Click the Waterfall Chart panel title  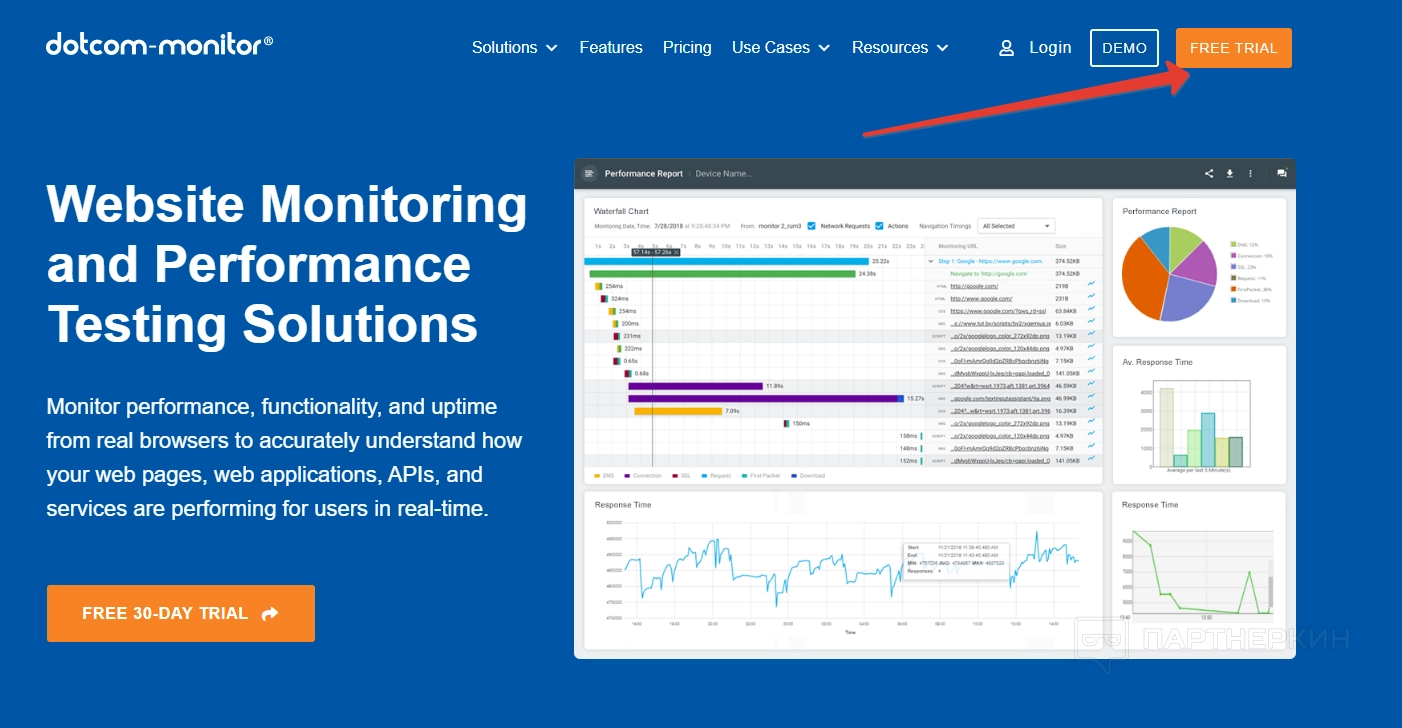click(621, 211)
